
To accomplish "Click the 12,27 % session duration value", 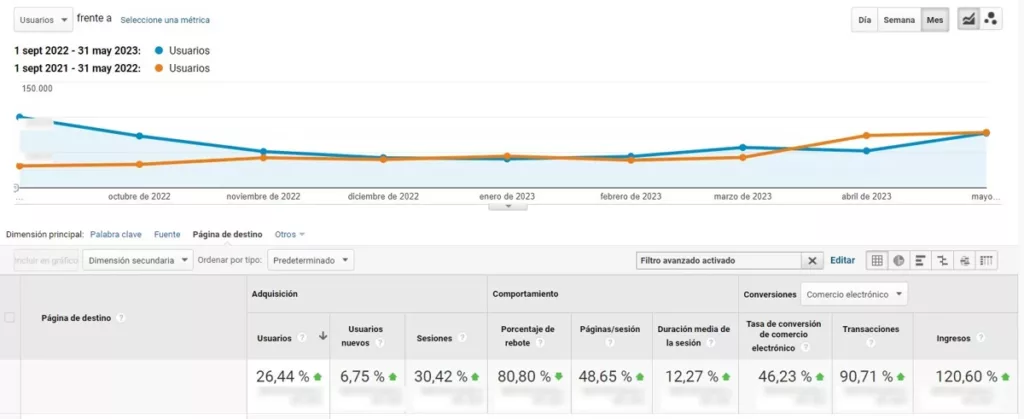I will pyautogui.click(x=693, y=377).
